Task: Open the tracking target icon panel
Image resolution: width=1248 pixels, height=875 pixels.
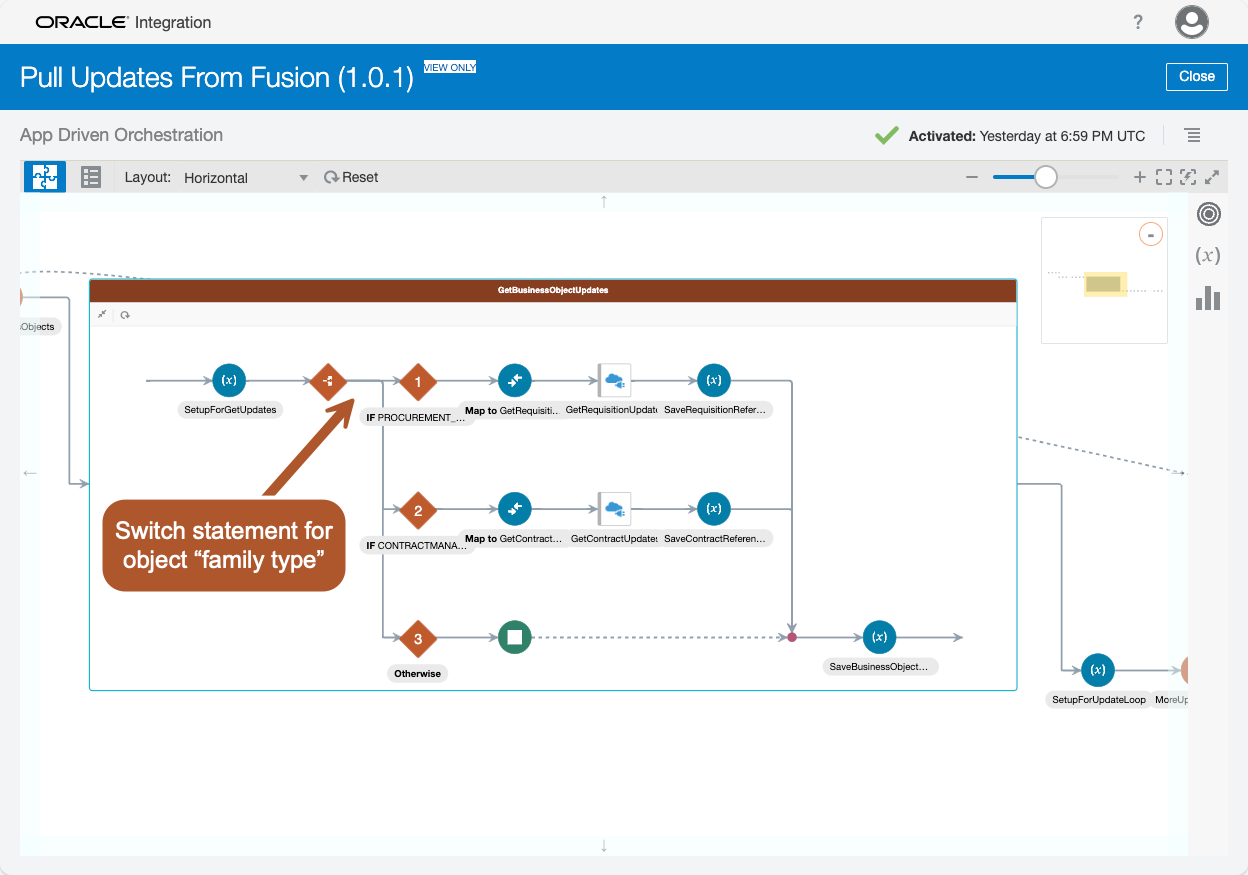Action: coord(1208,214)
